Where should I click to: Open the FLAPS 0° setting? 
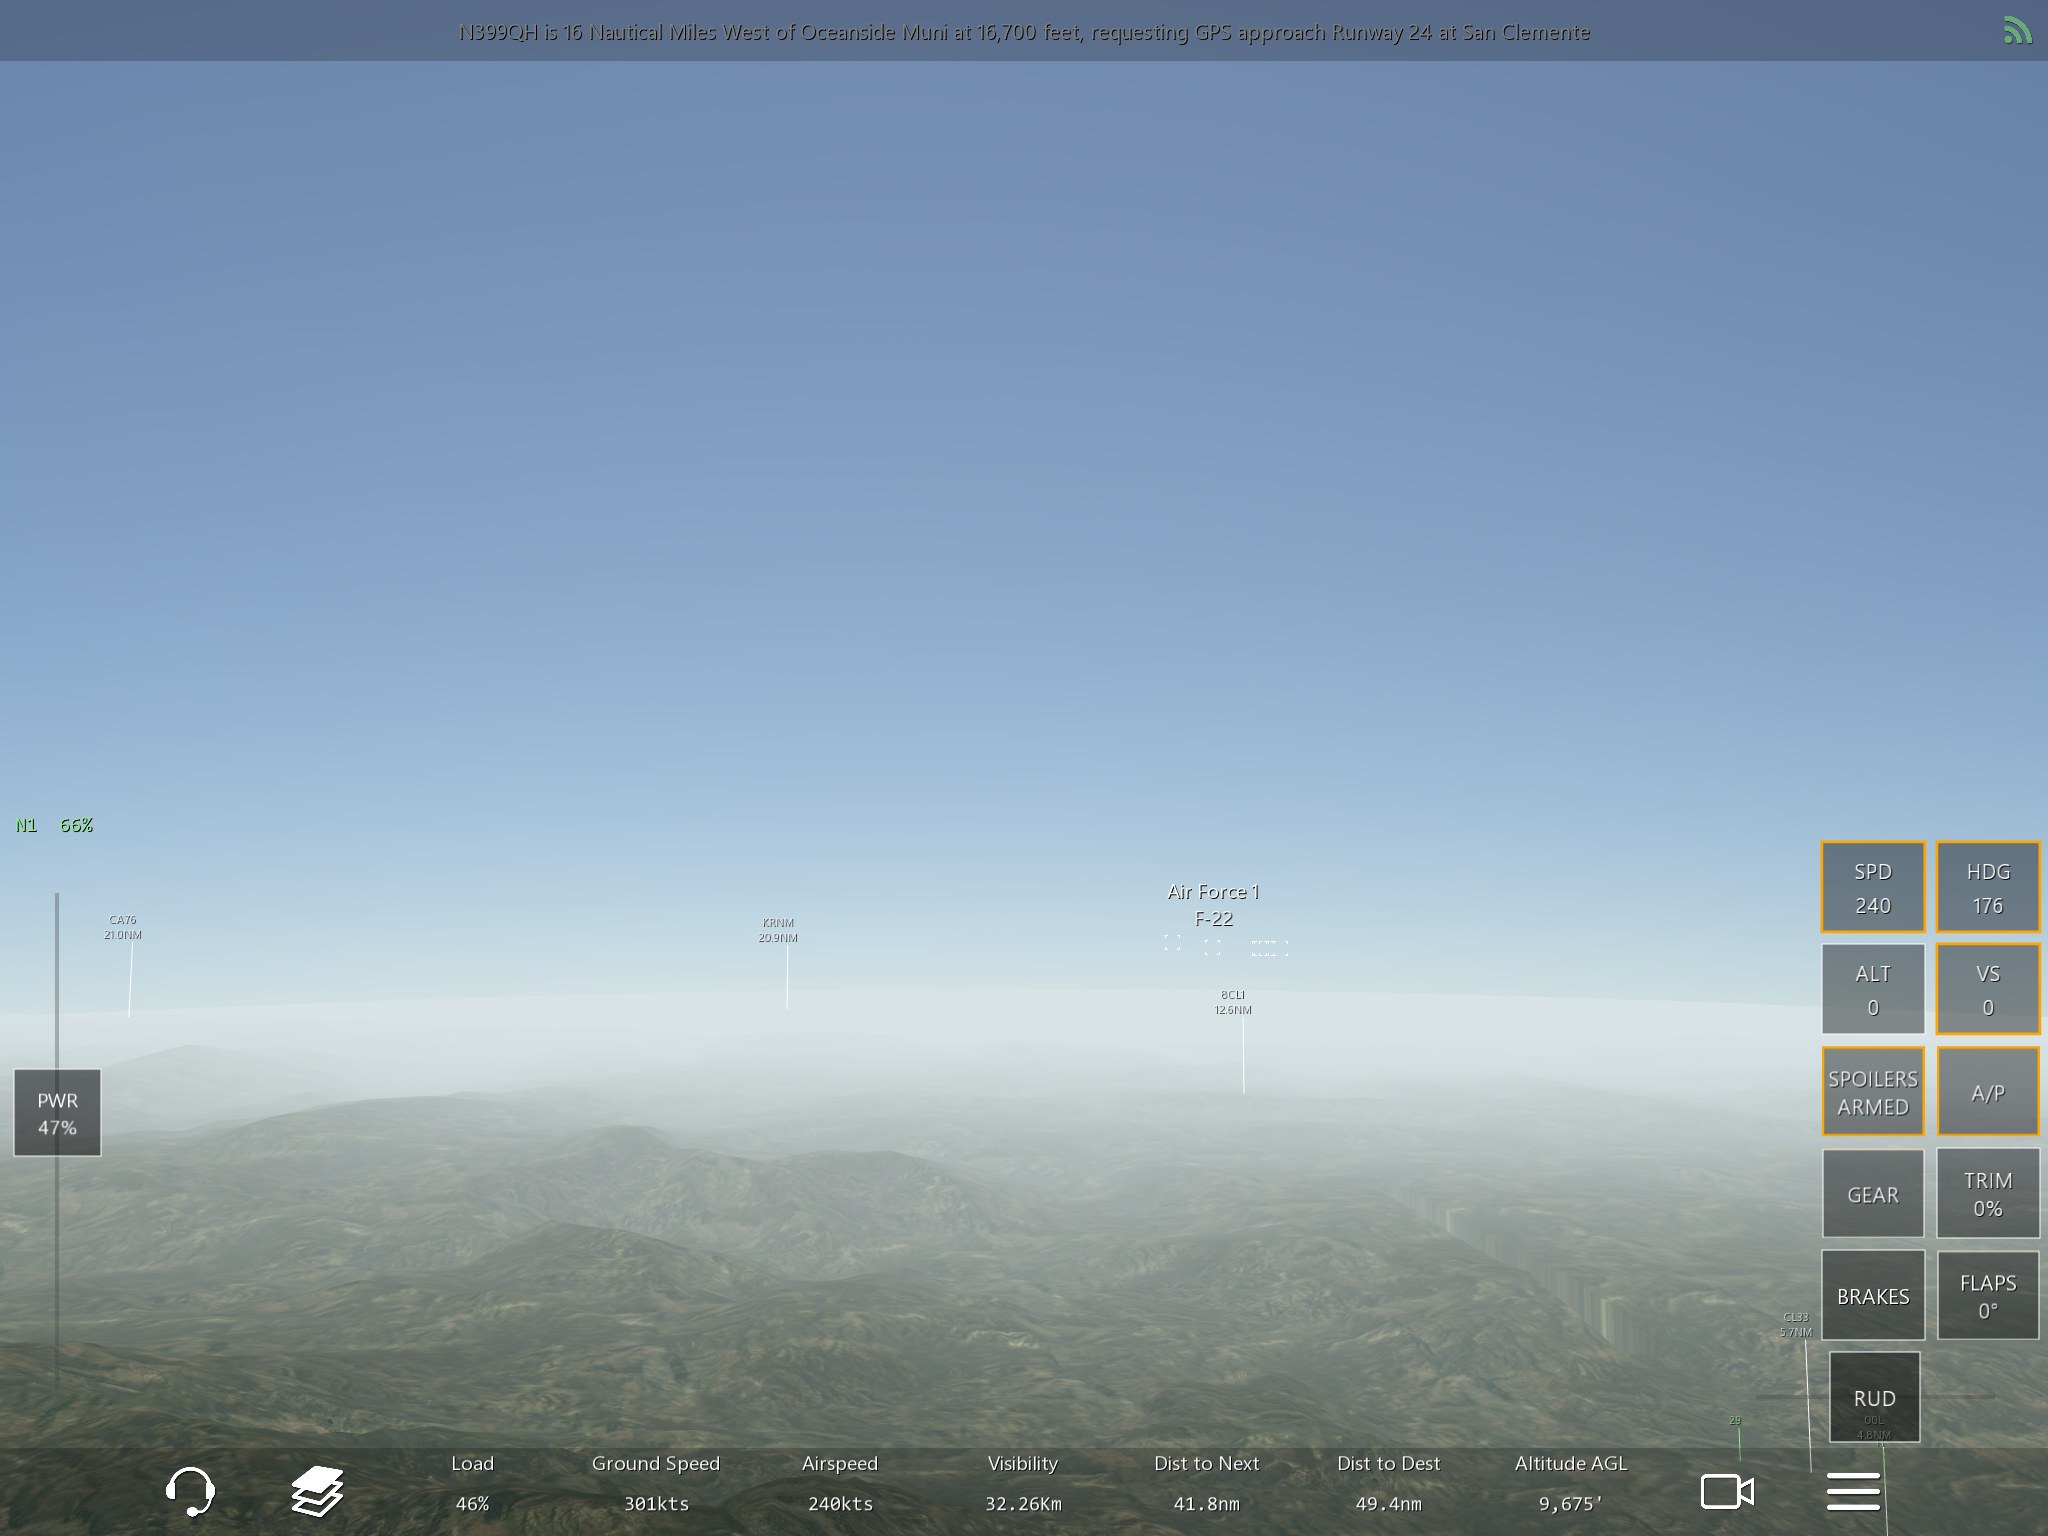coord(1987,1296)
